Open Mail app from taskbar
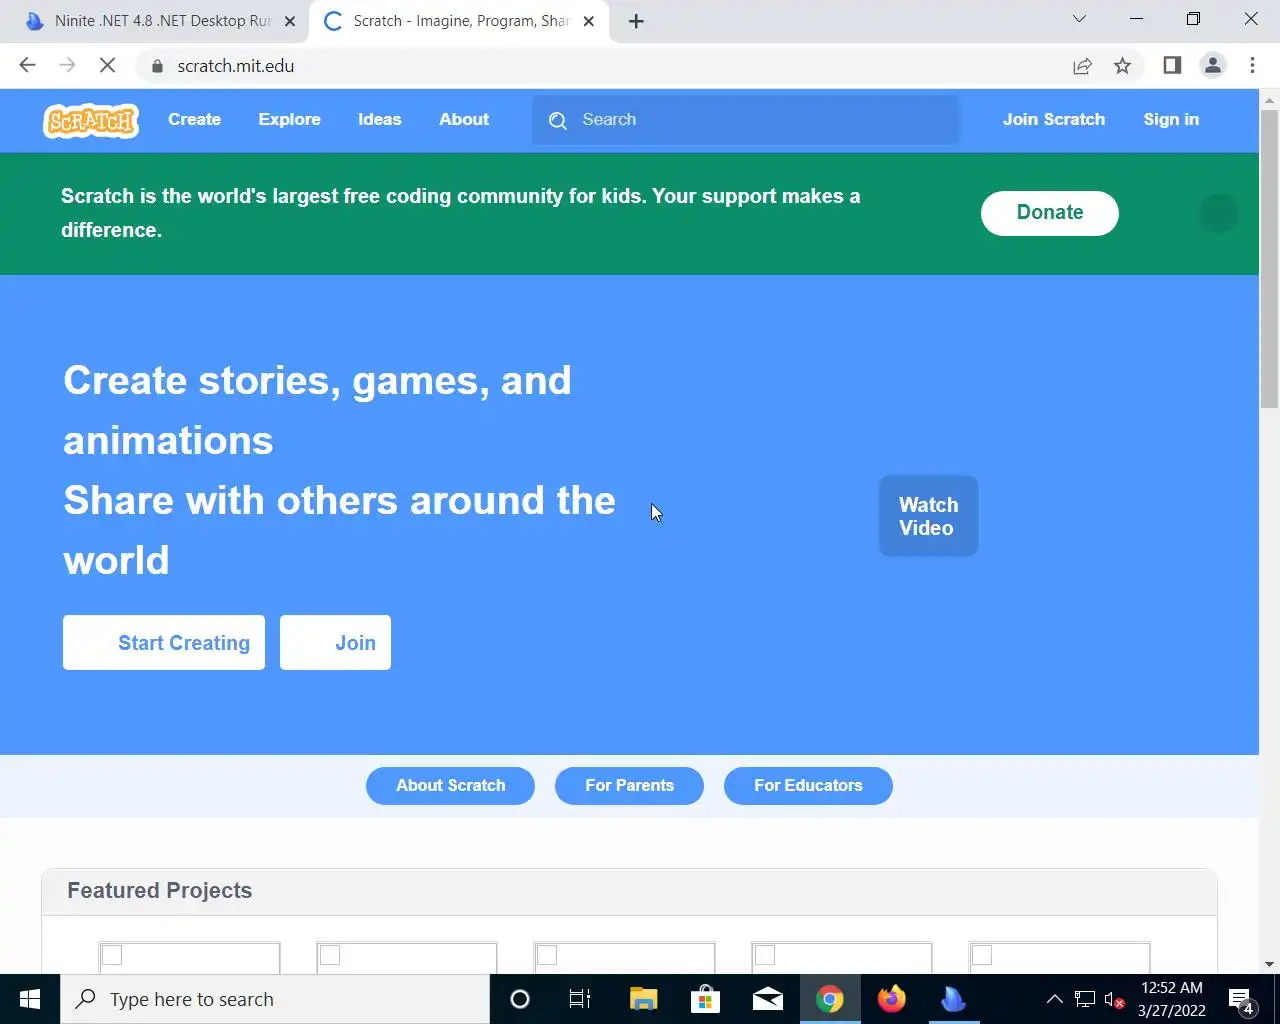Screen dimensions: 1280x1024 click(767, 999)
